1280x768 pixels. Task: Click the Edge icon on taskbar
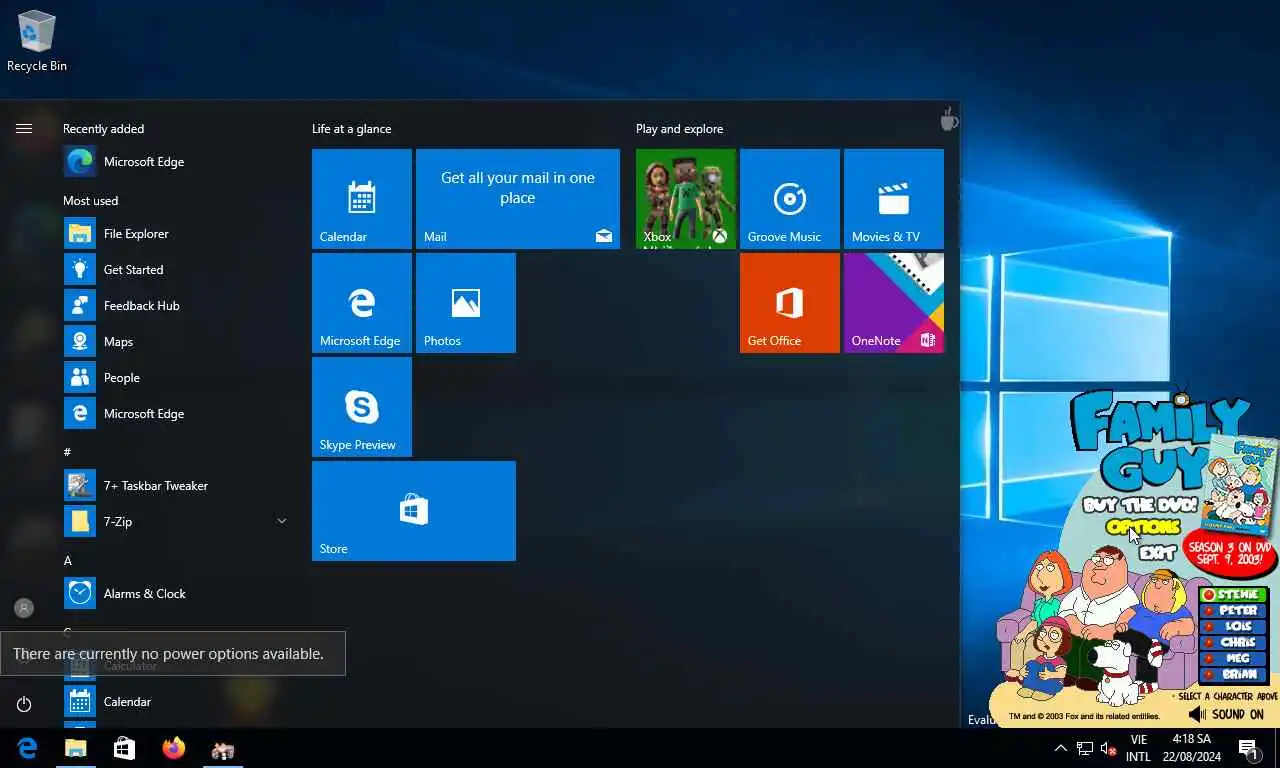click(x=27, y=748)
